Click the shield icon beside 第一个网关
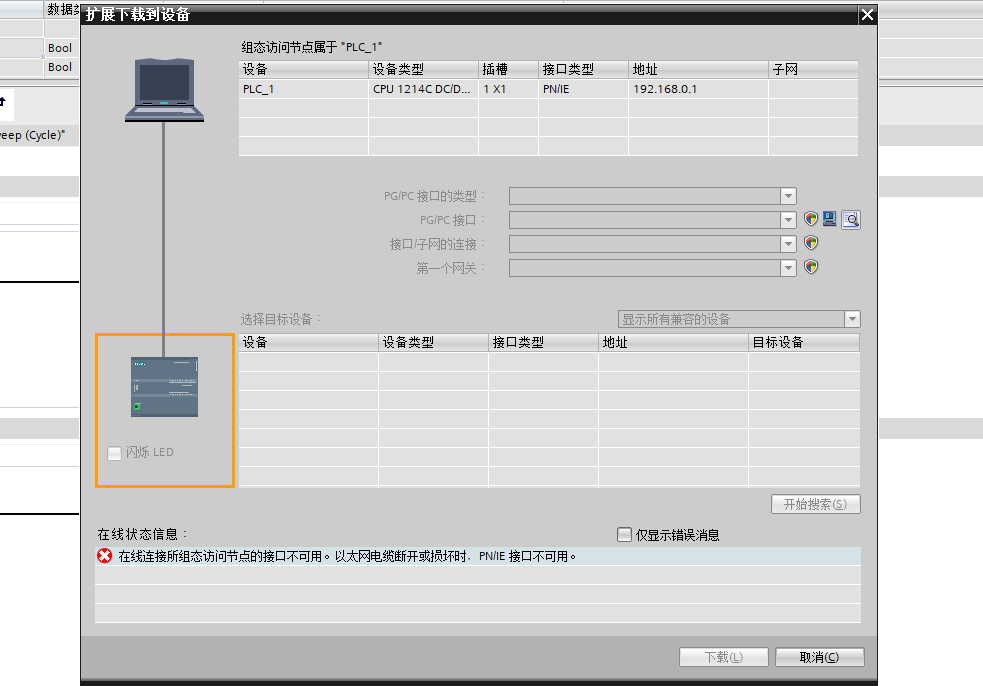 812,267
